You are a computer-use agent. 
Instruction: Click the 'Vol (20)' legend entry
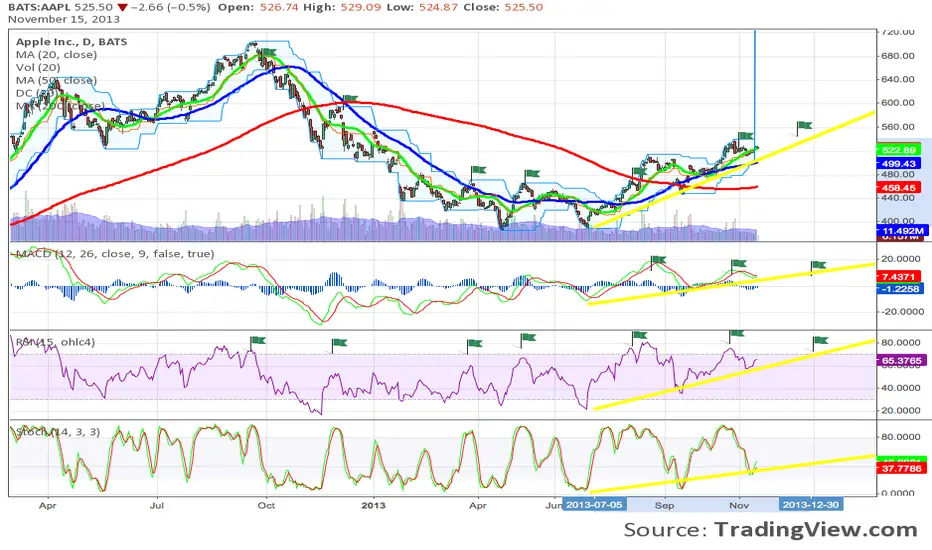pyautogui.click(x=38, y=67)
